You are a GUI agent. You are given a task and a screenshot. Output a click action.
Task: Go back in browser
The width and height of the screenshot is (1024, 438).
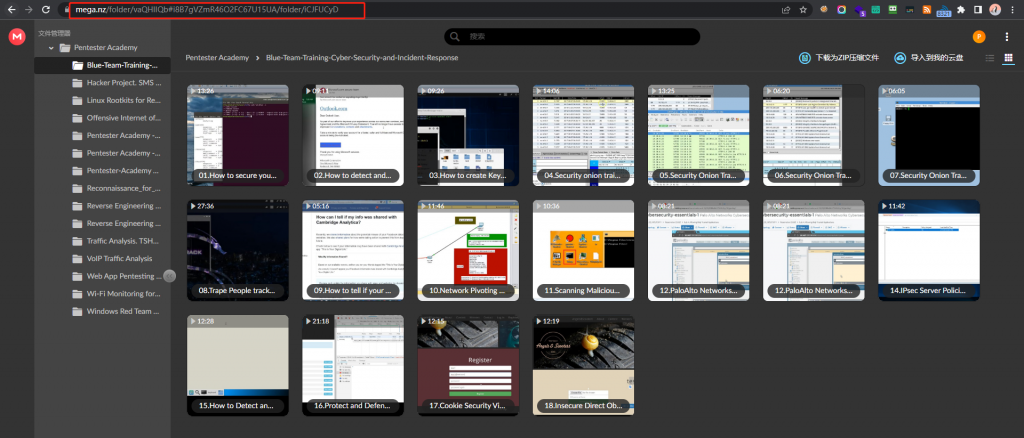point(10,10)
